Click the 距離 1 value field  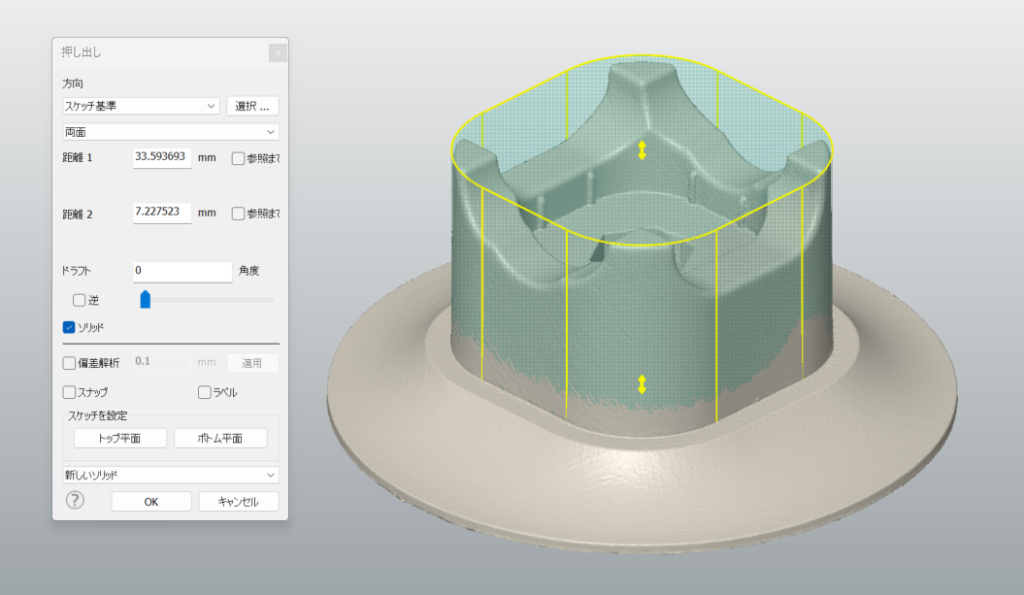coord(162,158)
